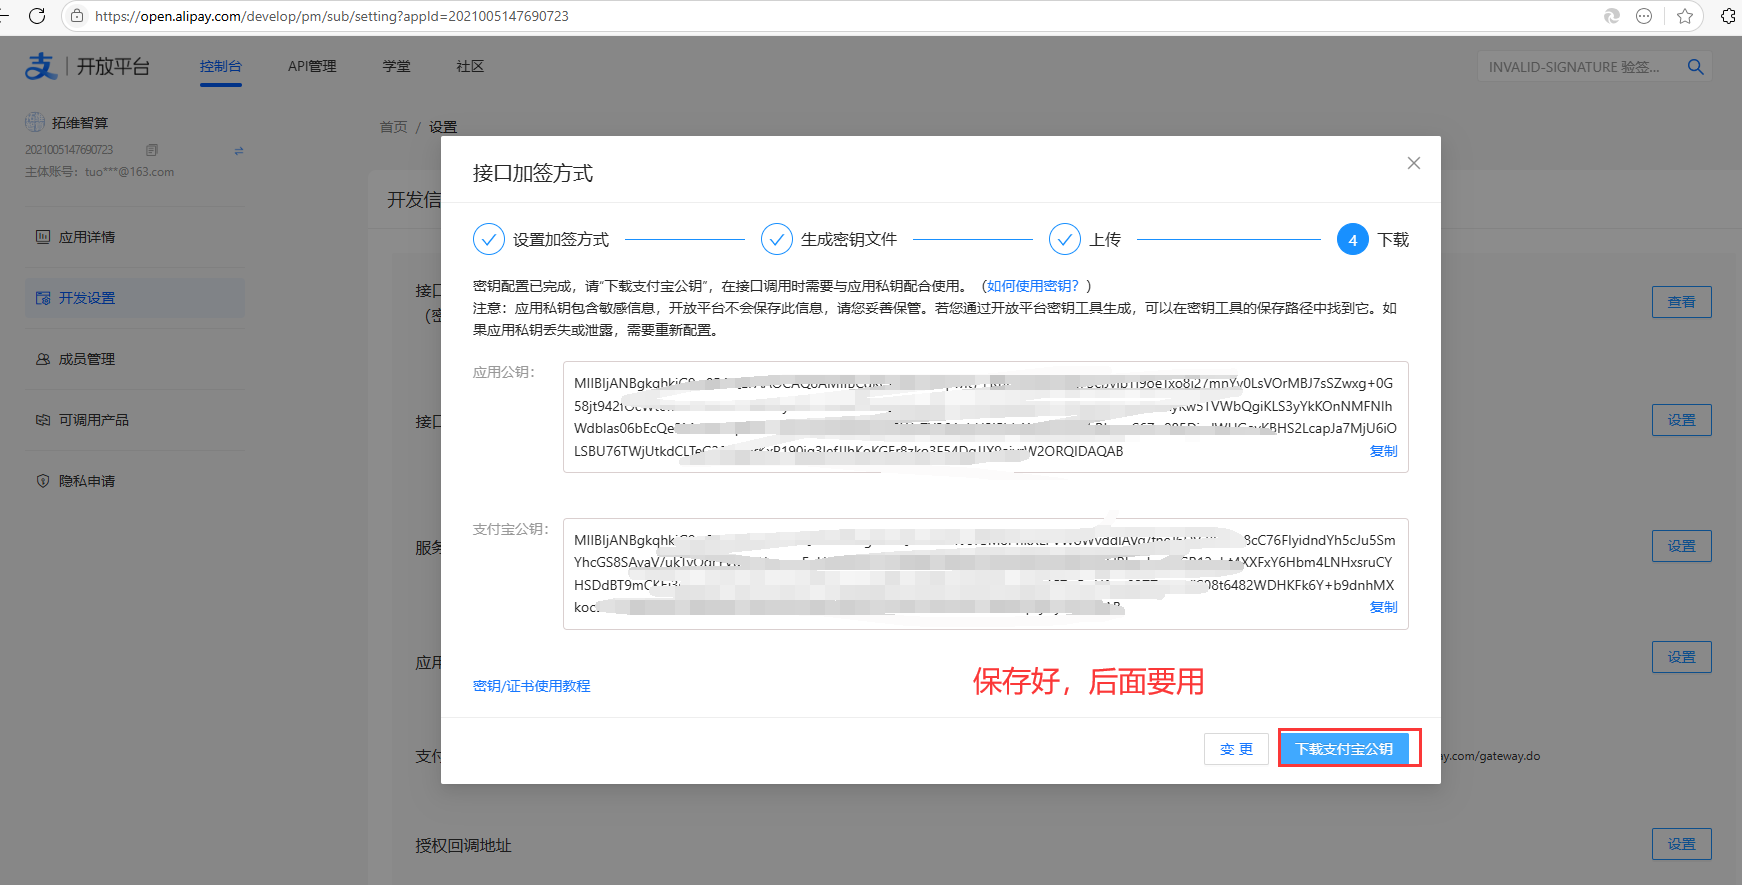Click the INVALID-SIGNATURE search field
Viewport: 1742px width, 885px height.
pos(1574,67)
